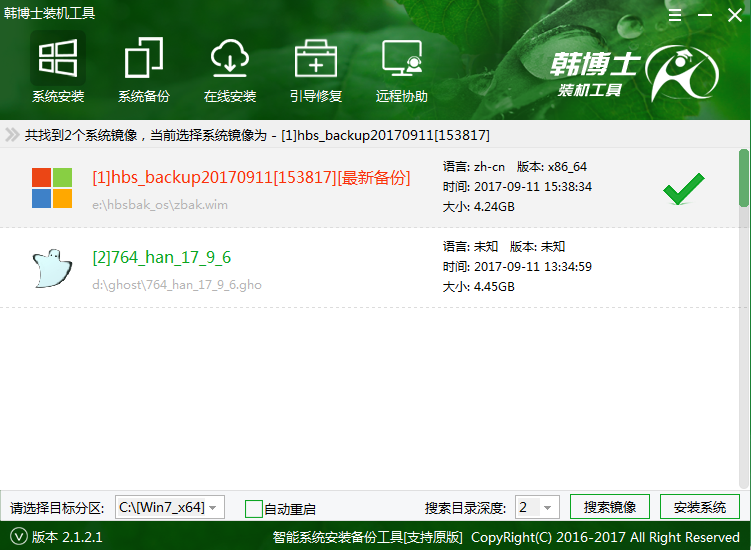The height and width of the screenshot is (550, 751).
Task: Select the [2]764_han_17_9_6 image entry
Action: point(162,258)
